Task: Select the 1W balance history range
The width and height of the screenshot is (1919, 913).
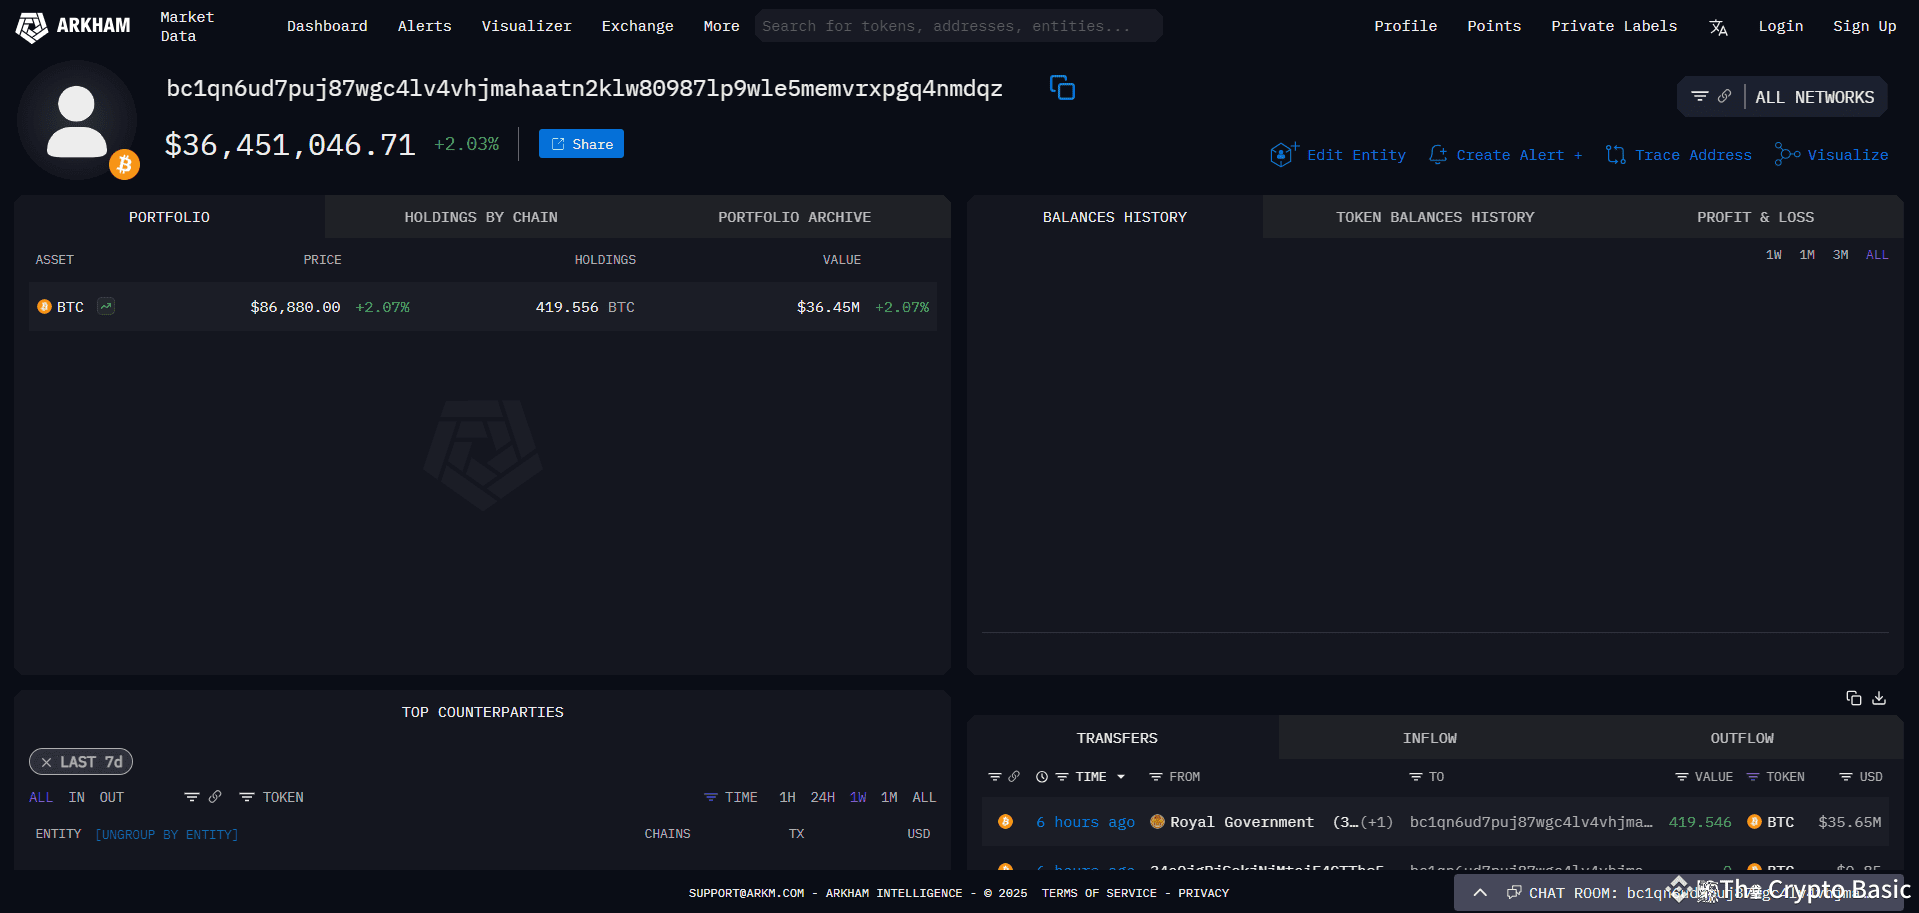Action: 1774,255
